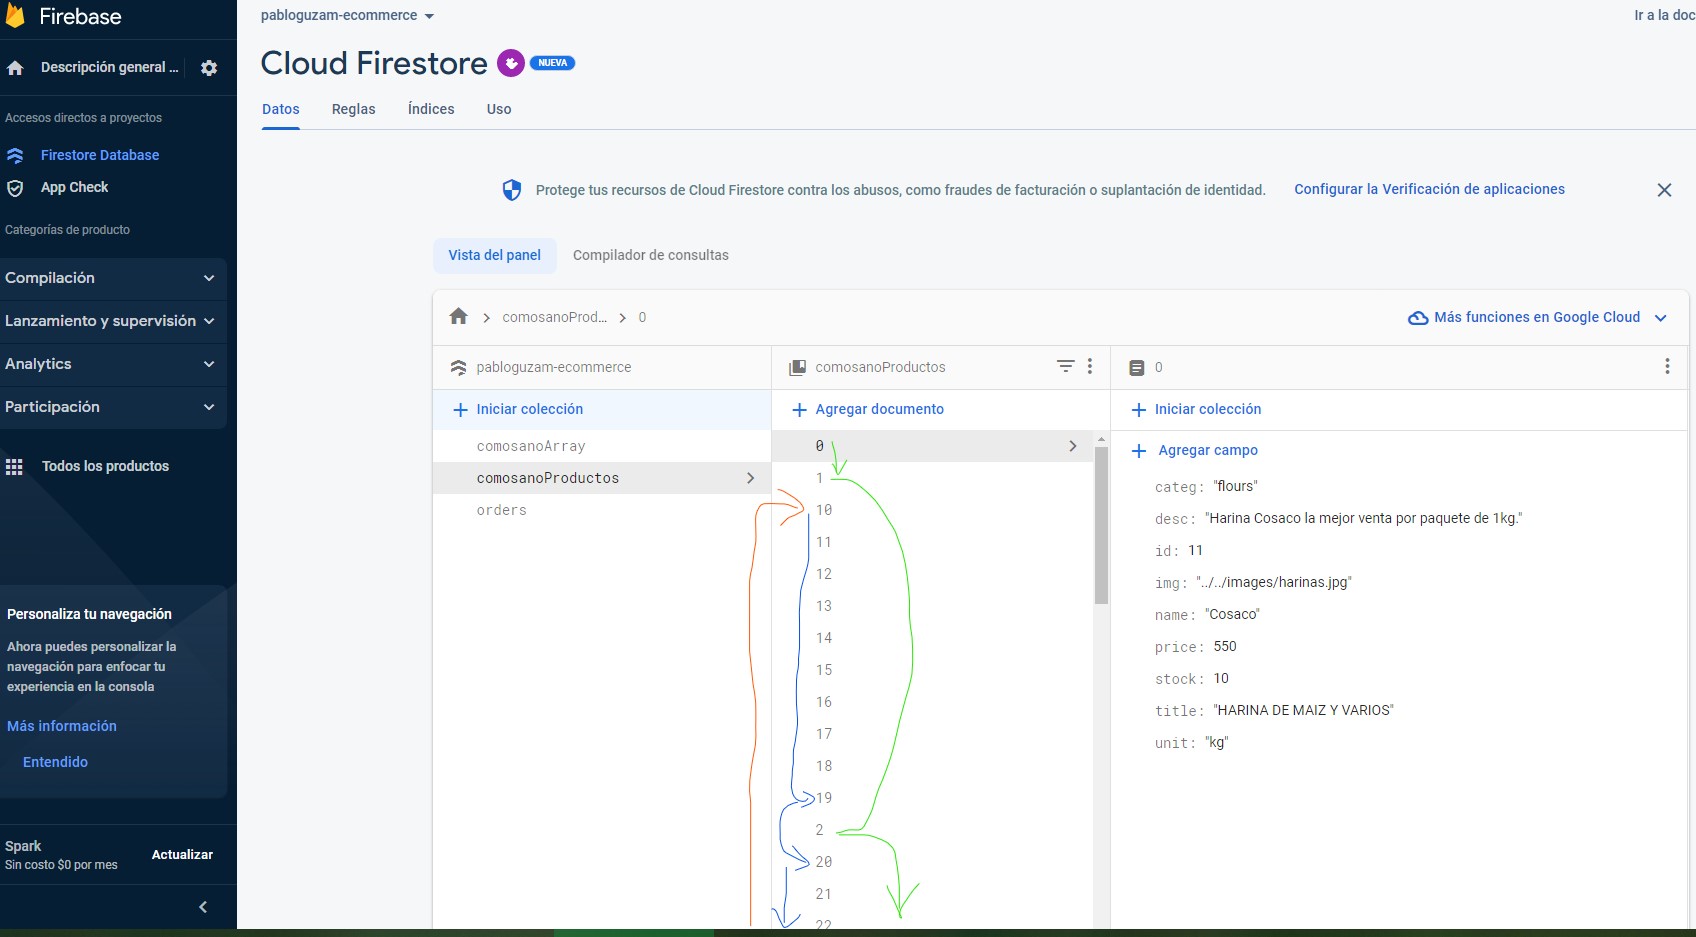This screenshot has width=1696, height=937.
Task: Click plus icon for Iniciar colección in root
Action: click(461, 410)
